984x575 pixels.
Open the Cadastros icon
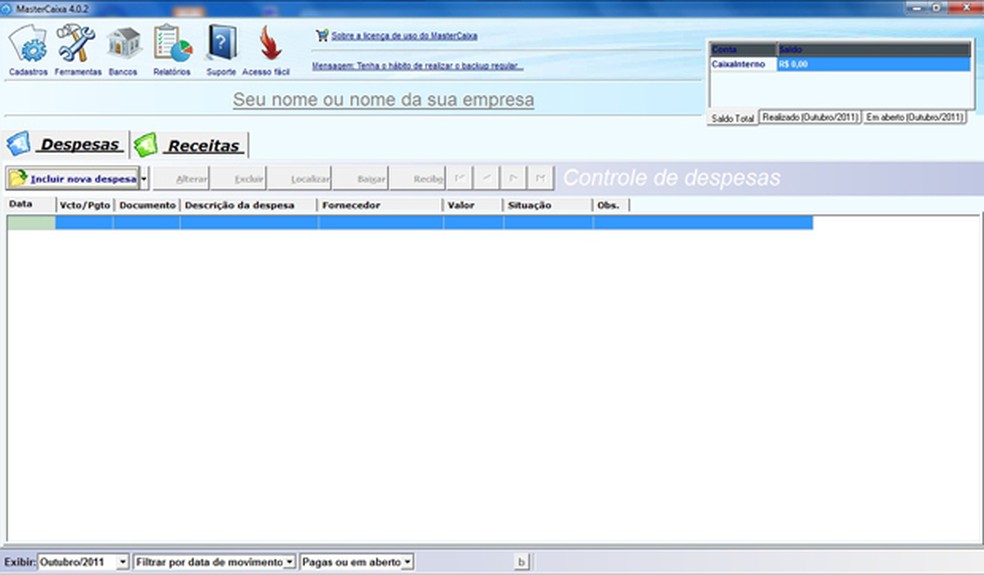tap(28, 44)
